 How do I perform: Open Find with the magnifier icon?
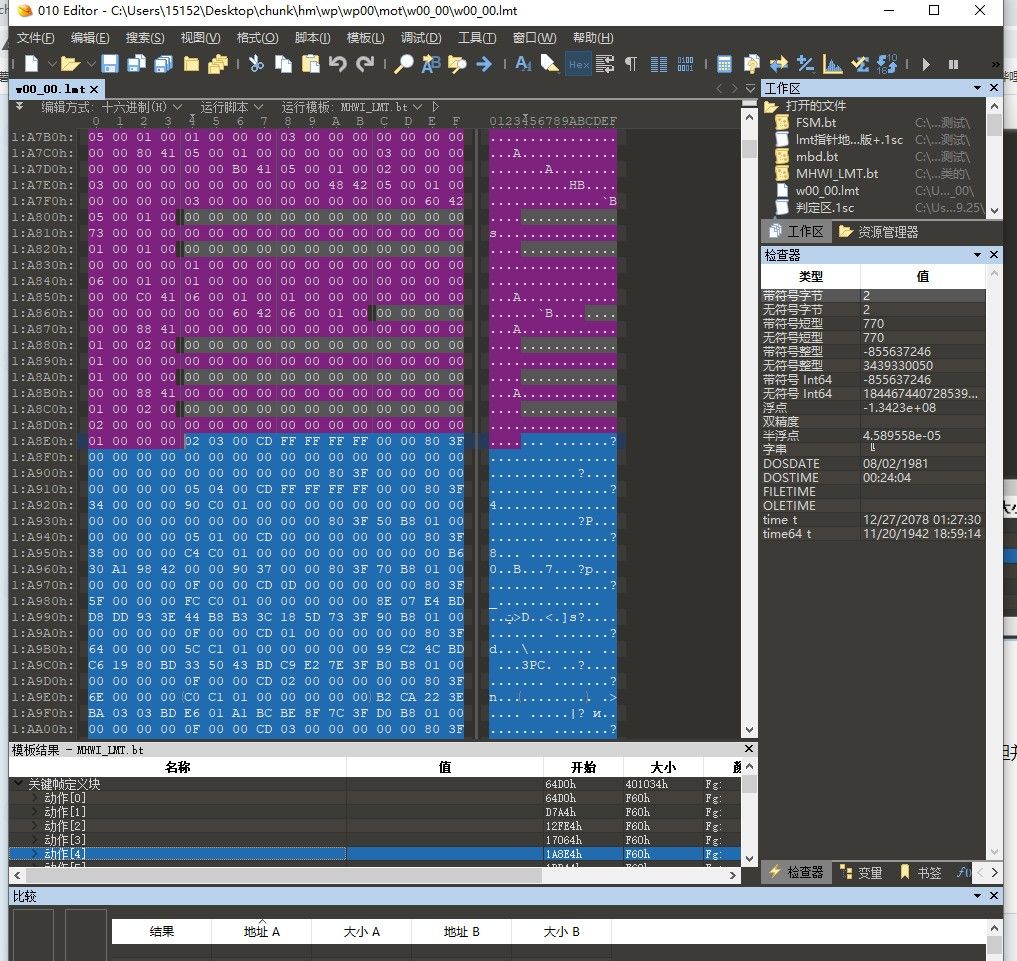tap(403, 64)
